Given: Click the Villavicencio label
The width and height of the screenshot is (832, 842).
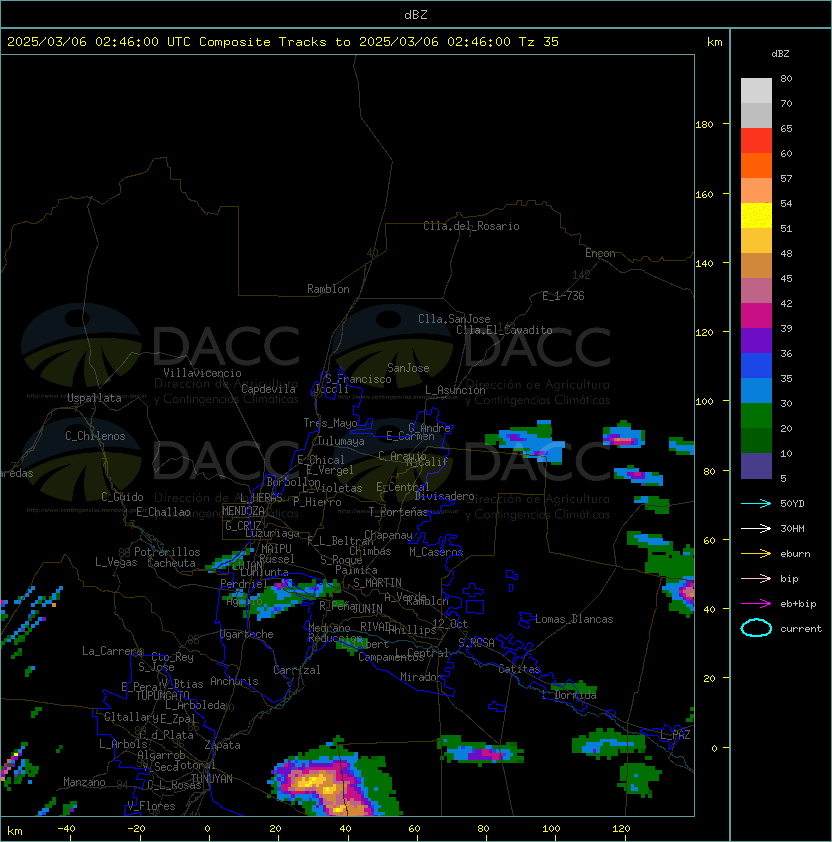Looking at the screenshot, I should pos(202,373).
